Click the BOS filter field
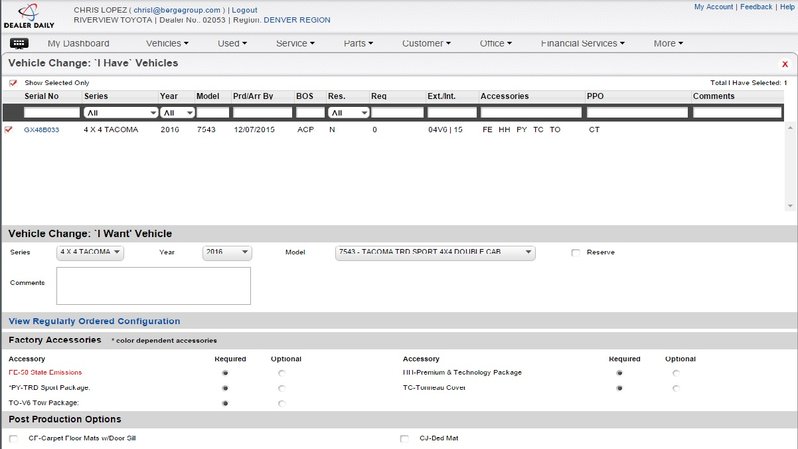 click(x=310, y=113)
